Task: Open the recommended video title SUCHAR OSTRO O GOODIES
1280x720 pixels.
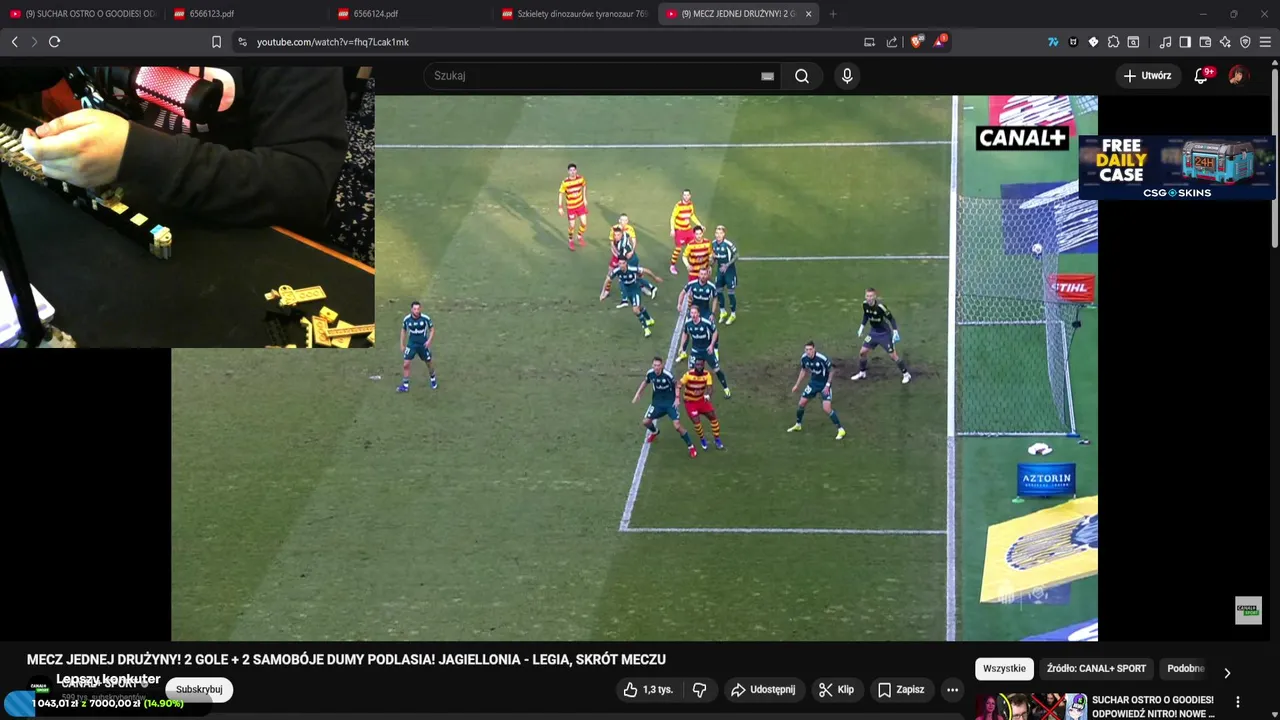Action: [1153, 706]
